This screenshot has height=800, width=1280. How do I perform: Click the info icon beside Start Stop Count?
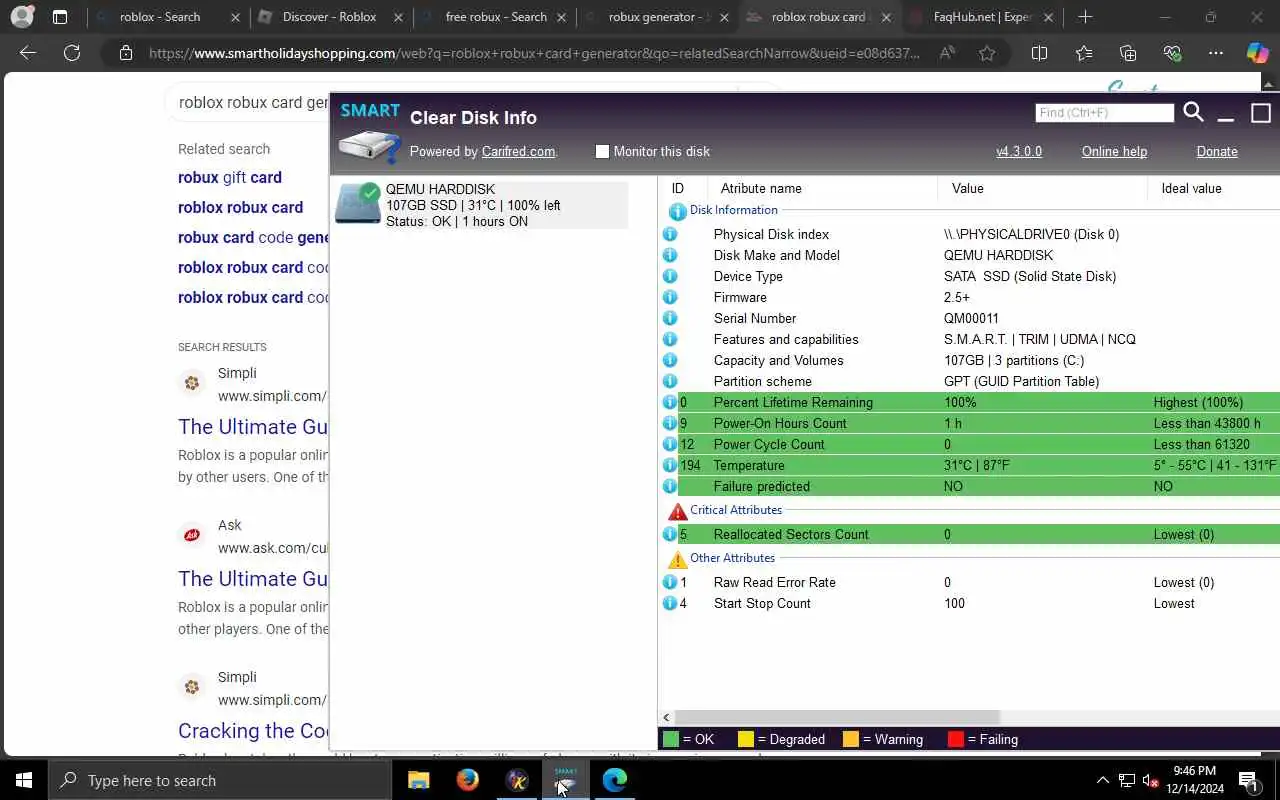(x=670, y=603)
